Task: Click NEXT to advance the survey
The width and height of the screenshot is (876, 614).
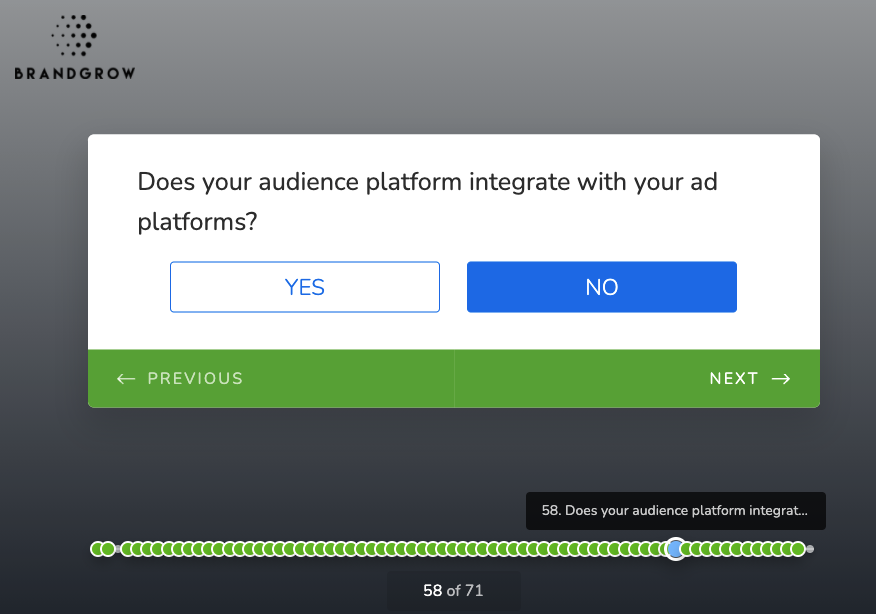Action: click(x=735, y=378)
